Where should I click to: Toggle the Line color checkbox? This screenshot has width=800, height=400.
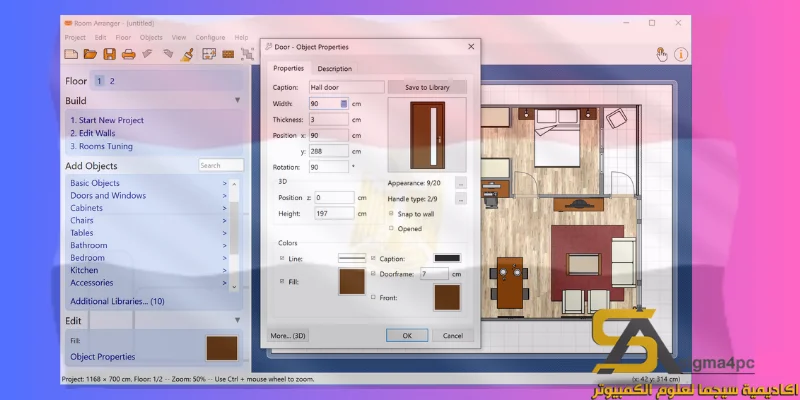tap(282, 259)
